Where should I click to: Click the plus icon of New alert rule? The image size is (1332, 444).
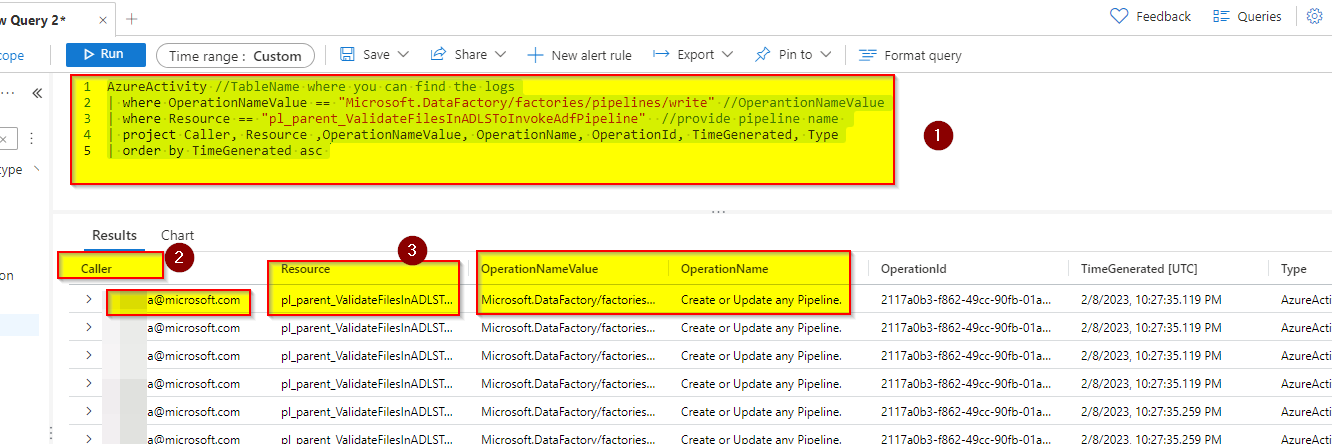click(x=535, y=55)
